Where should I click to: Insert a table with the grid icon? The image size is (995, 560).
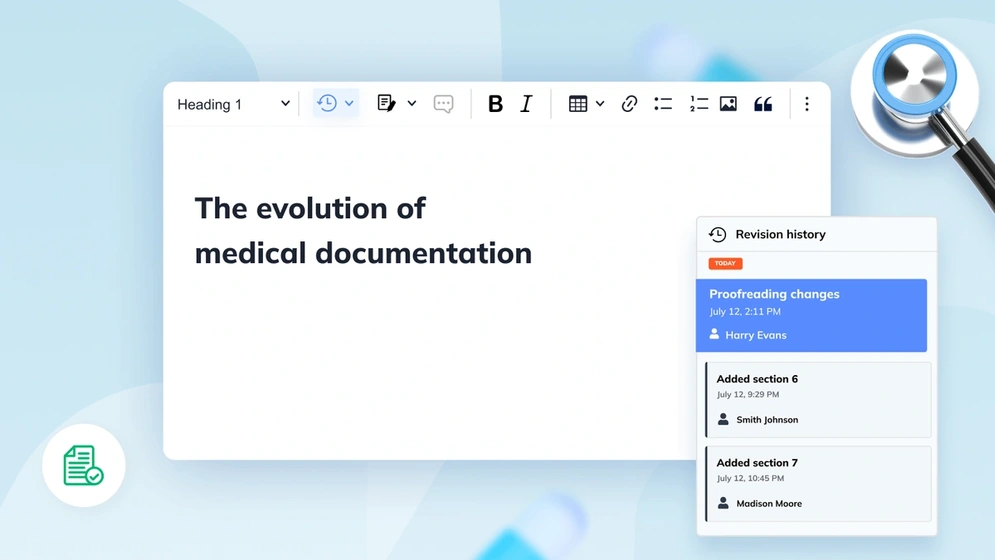pyautogui.click(x=578, y=103)
